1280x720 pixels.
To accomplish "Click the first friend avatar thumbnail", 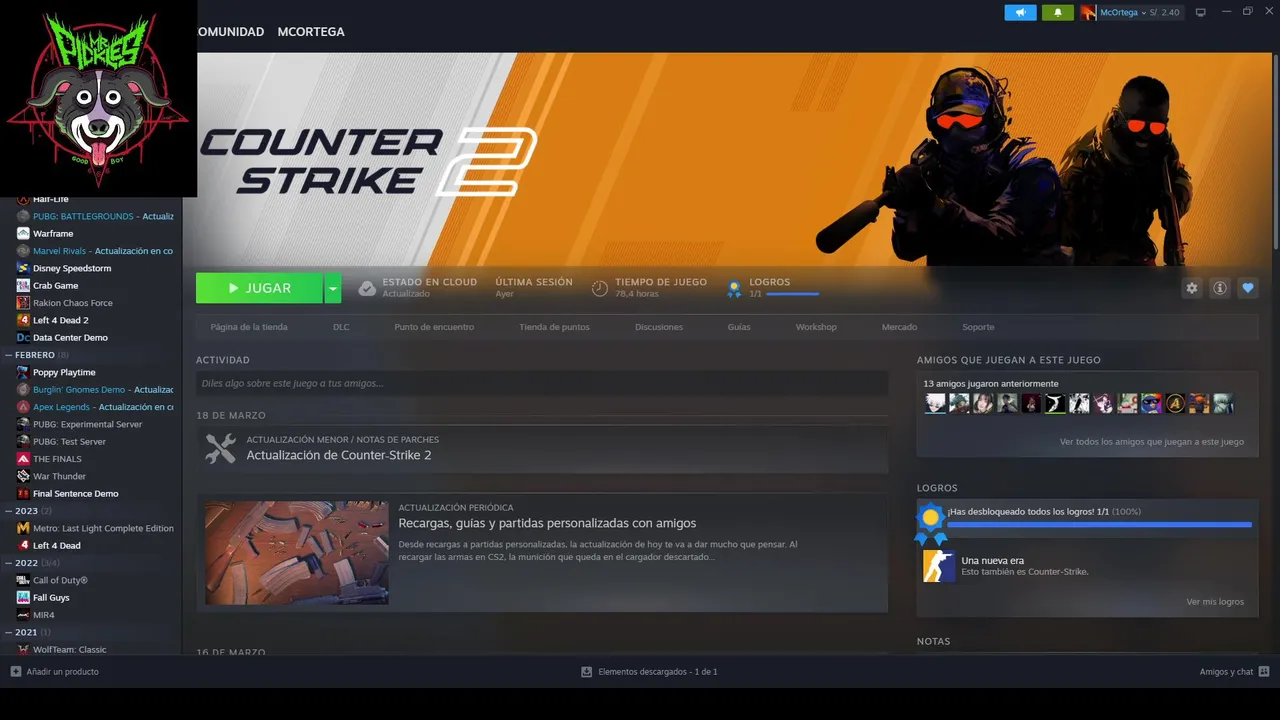I will pos(935,403).
